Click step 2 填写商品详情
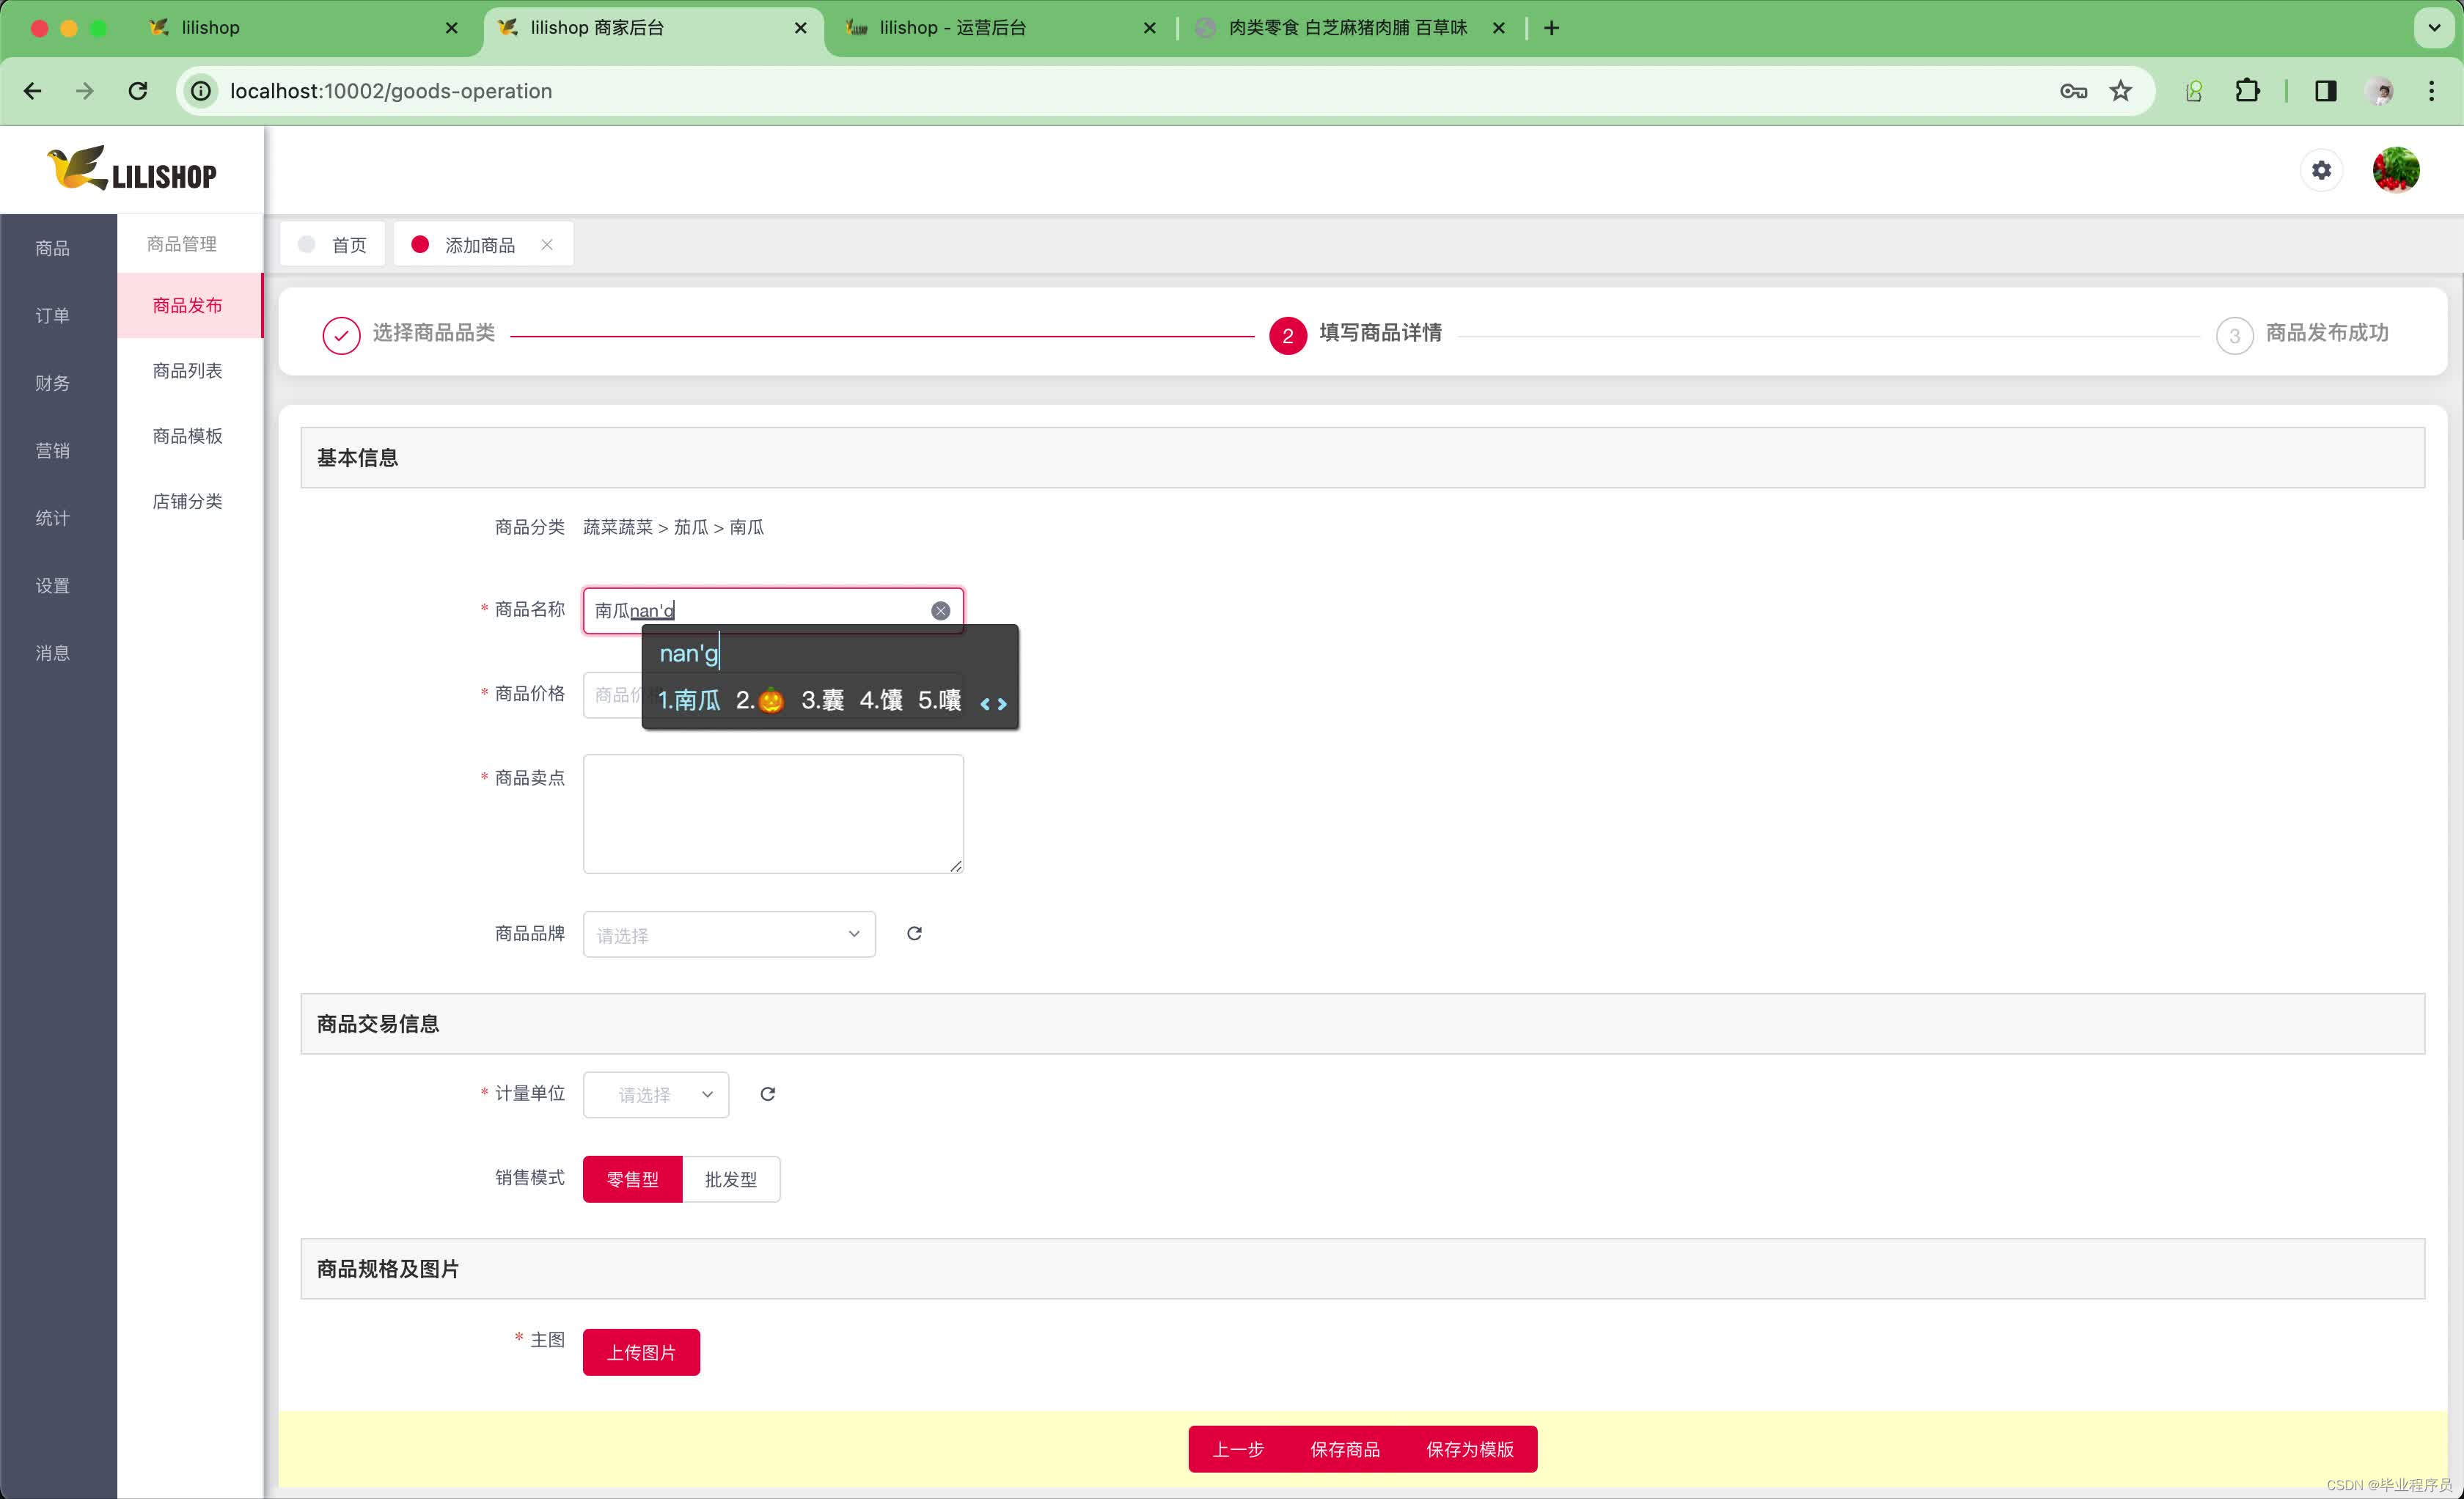The height and width of the screenshot is (1499, 2464). pyautogui.click(x=1355, y=335)
